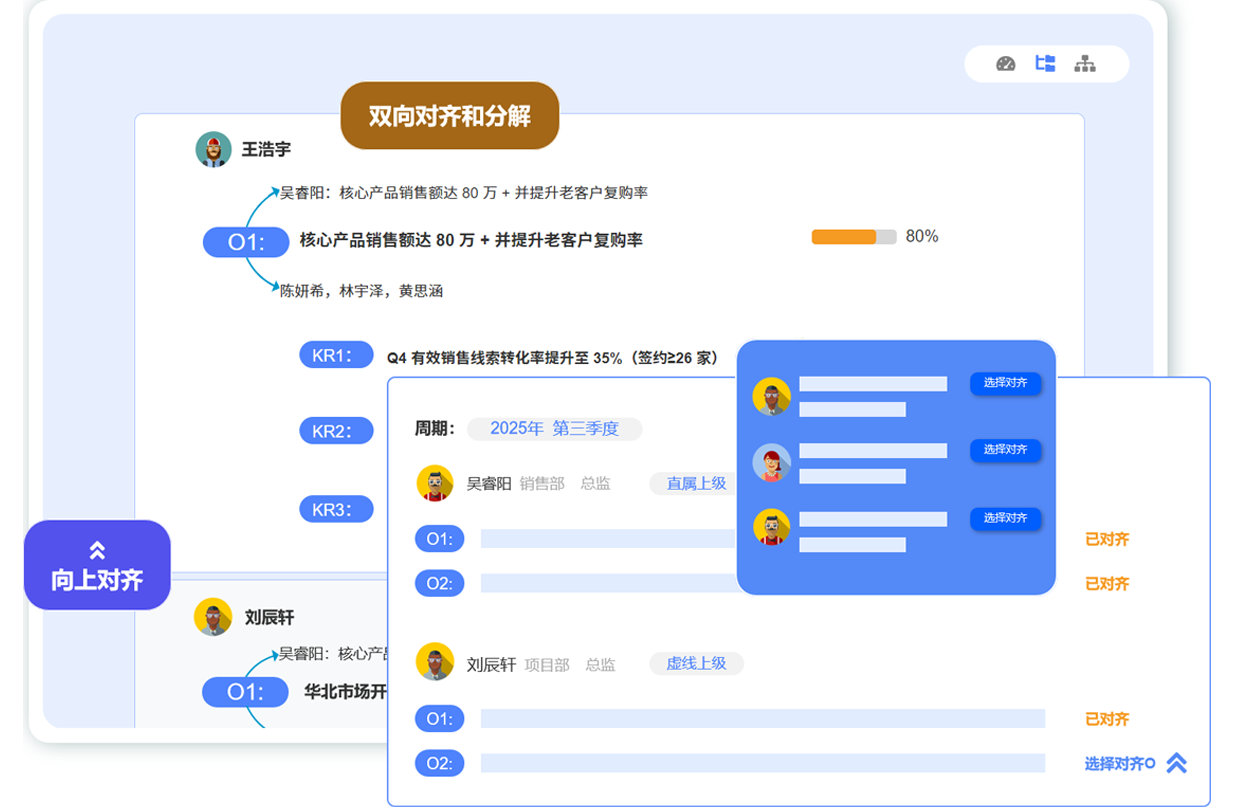Image resolution: width=1240 pixels, height=812 pixels.
Task: Select the 虚线上级 tag for 刘辰轩
Action: [x=696, y=663]
